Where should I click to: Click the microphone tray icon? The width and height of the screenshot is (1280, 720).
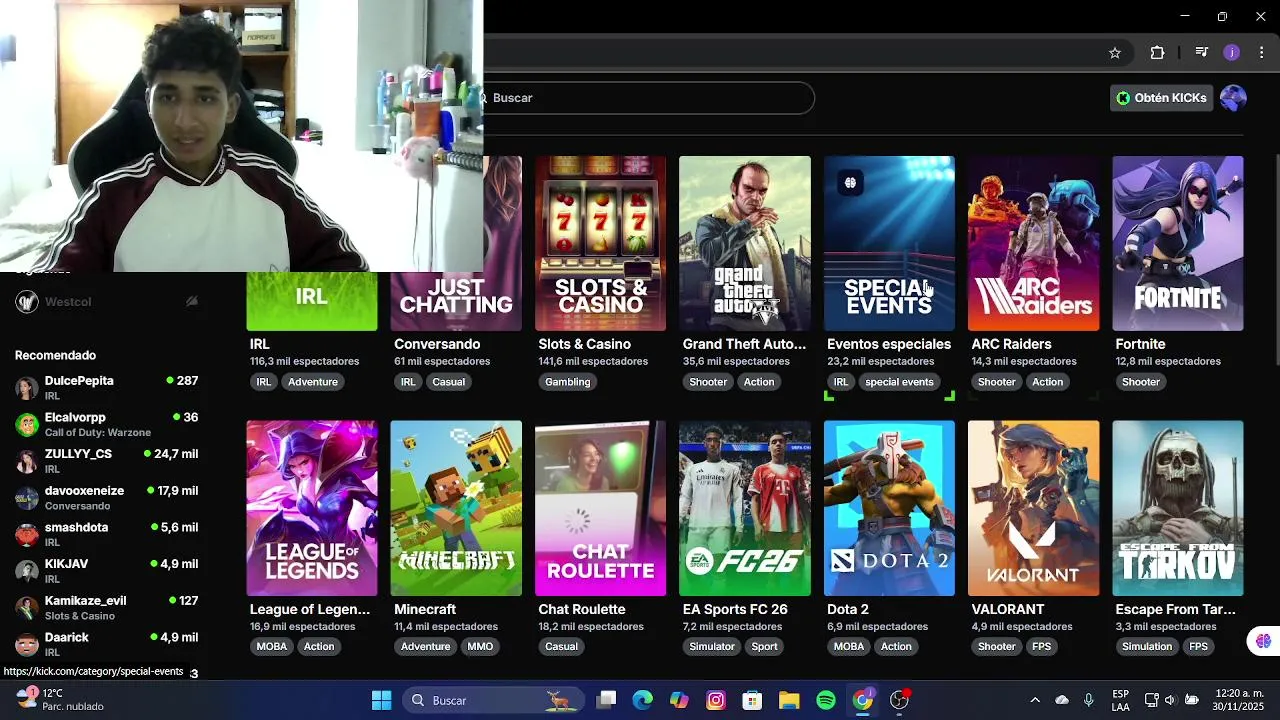(x=1089, y=700)
